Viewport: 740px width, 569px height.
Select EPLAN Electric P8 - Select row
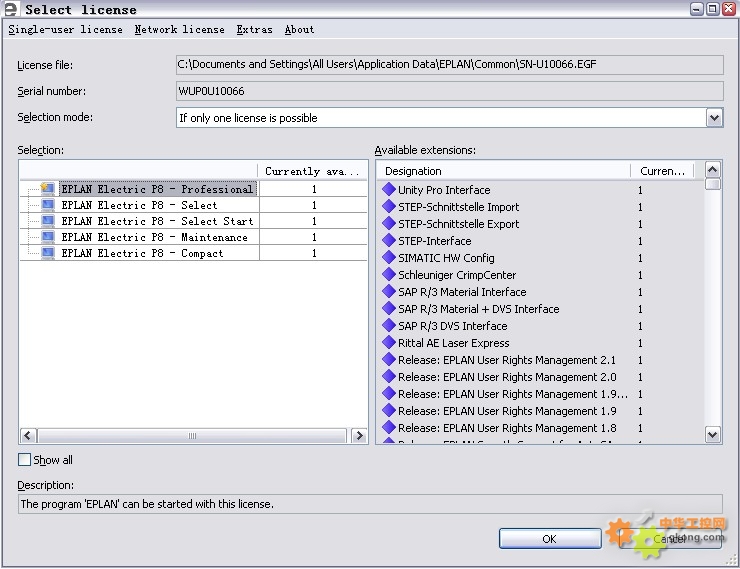click(193, 205)
